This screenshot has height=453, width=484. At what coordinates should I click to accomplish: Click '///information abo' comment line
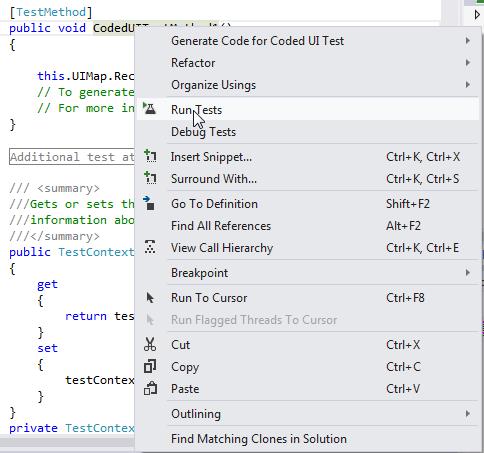72,220
